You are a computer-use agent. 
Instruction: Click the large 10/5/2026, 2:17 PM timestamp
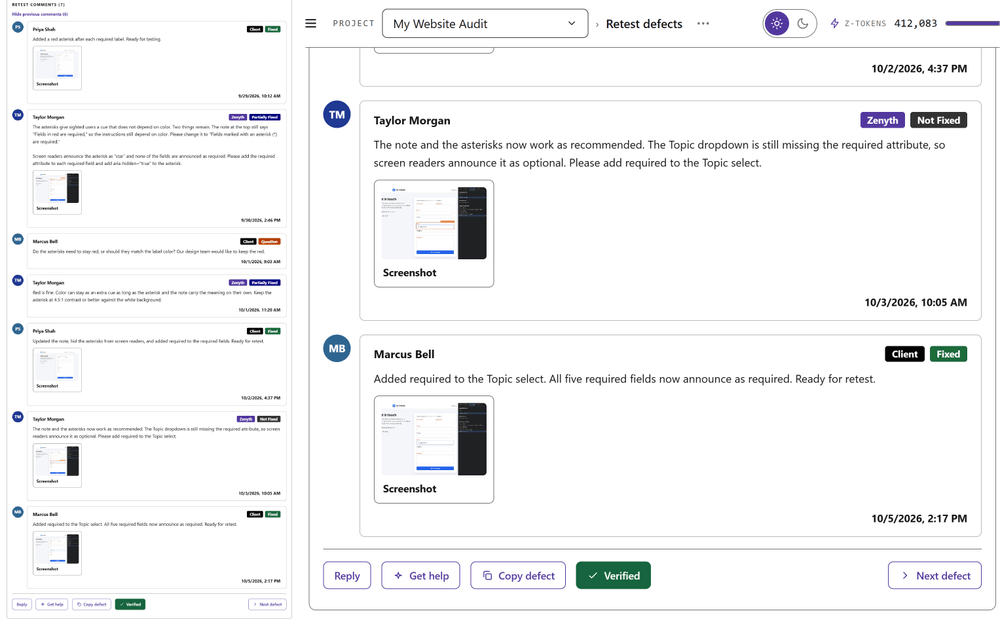[x=919, y=519]
